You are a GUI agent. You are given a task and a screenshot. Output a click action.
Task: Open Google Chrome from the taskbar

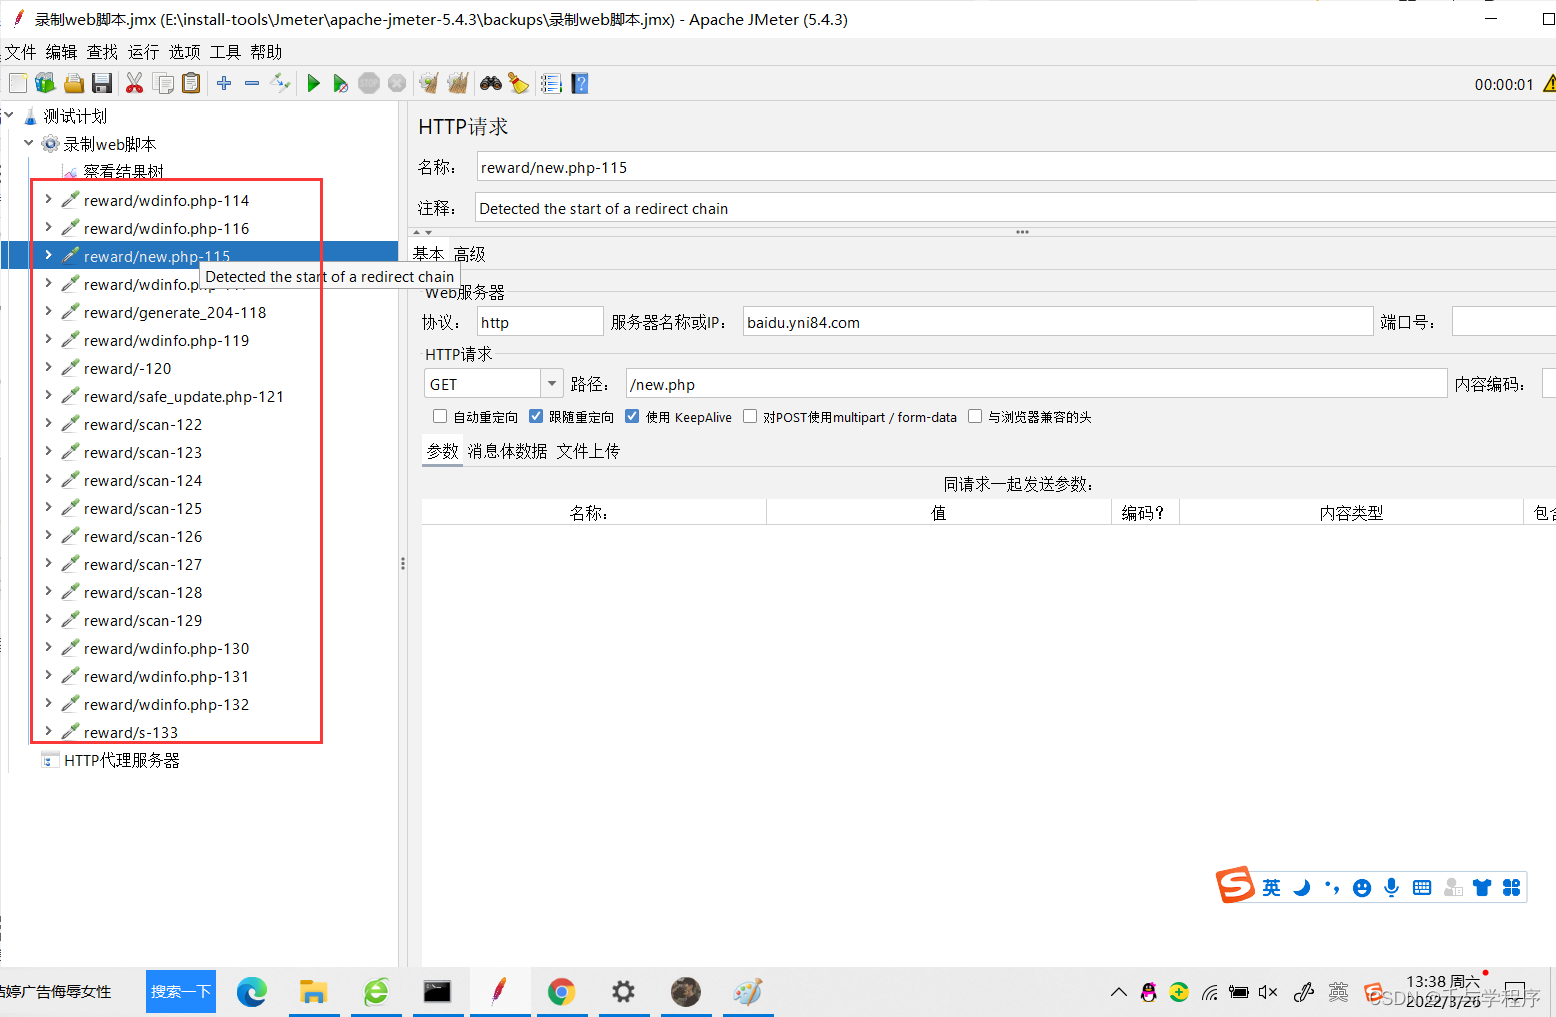pyautogui.click(x=561, y=992)
